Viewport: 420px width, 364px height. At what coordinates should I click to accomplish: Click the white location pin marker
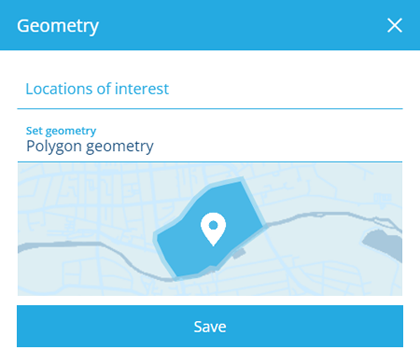click(x=213, y=229)
